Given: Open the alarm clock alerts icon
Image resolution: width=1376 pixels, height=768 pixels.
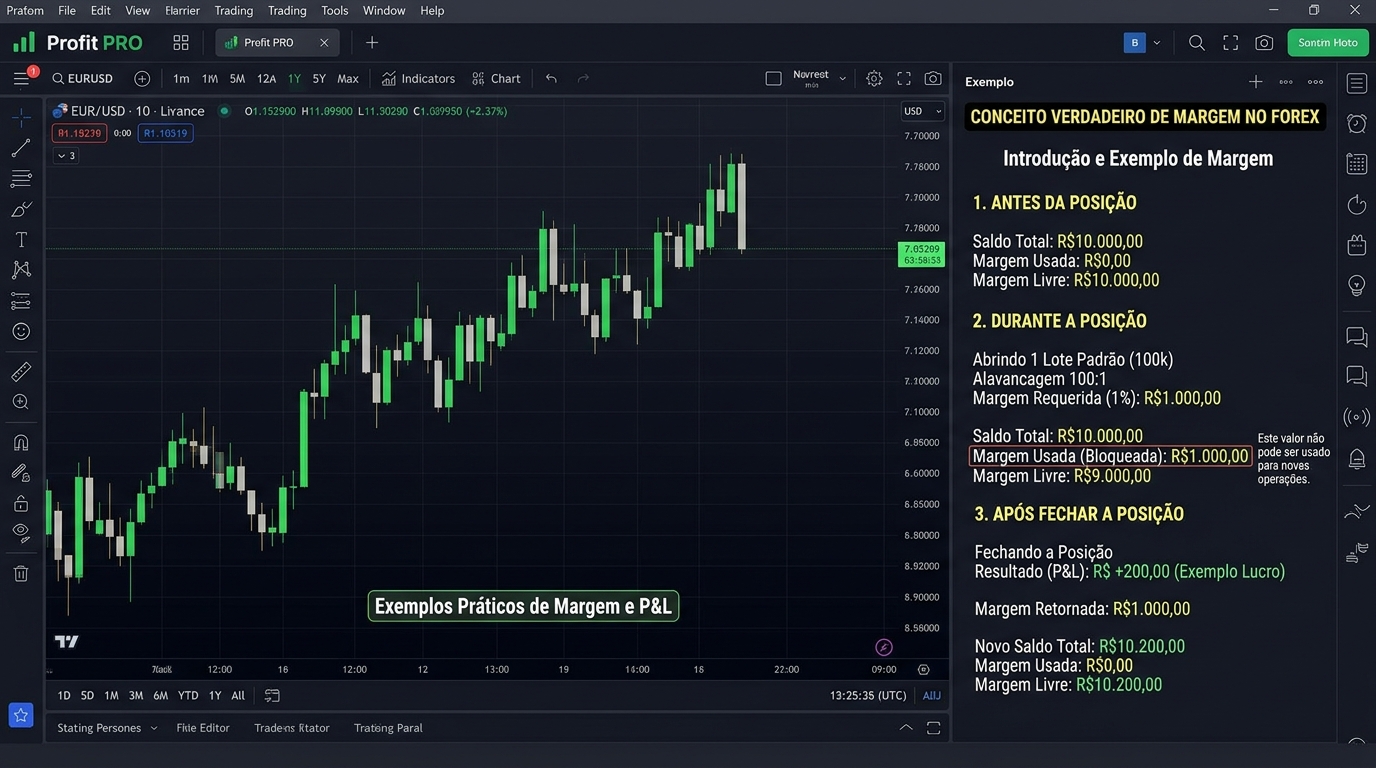Looking at the screenshot, I should [1357, 124].
